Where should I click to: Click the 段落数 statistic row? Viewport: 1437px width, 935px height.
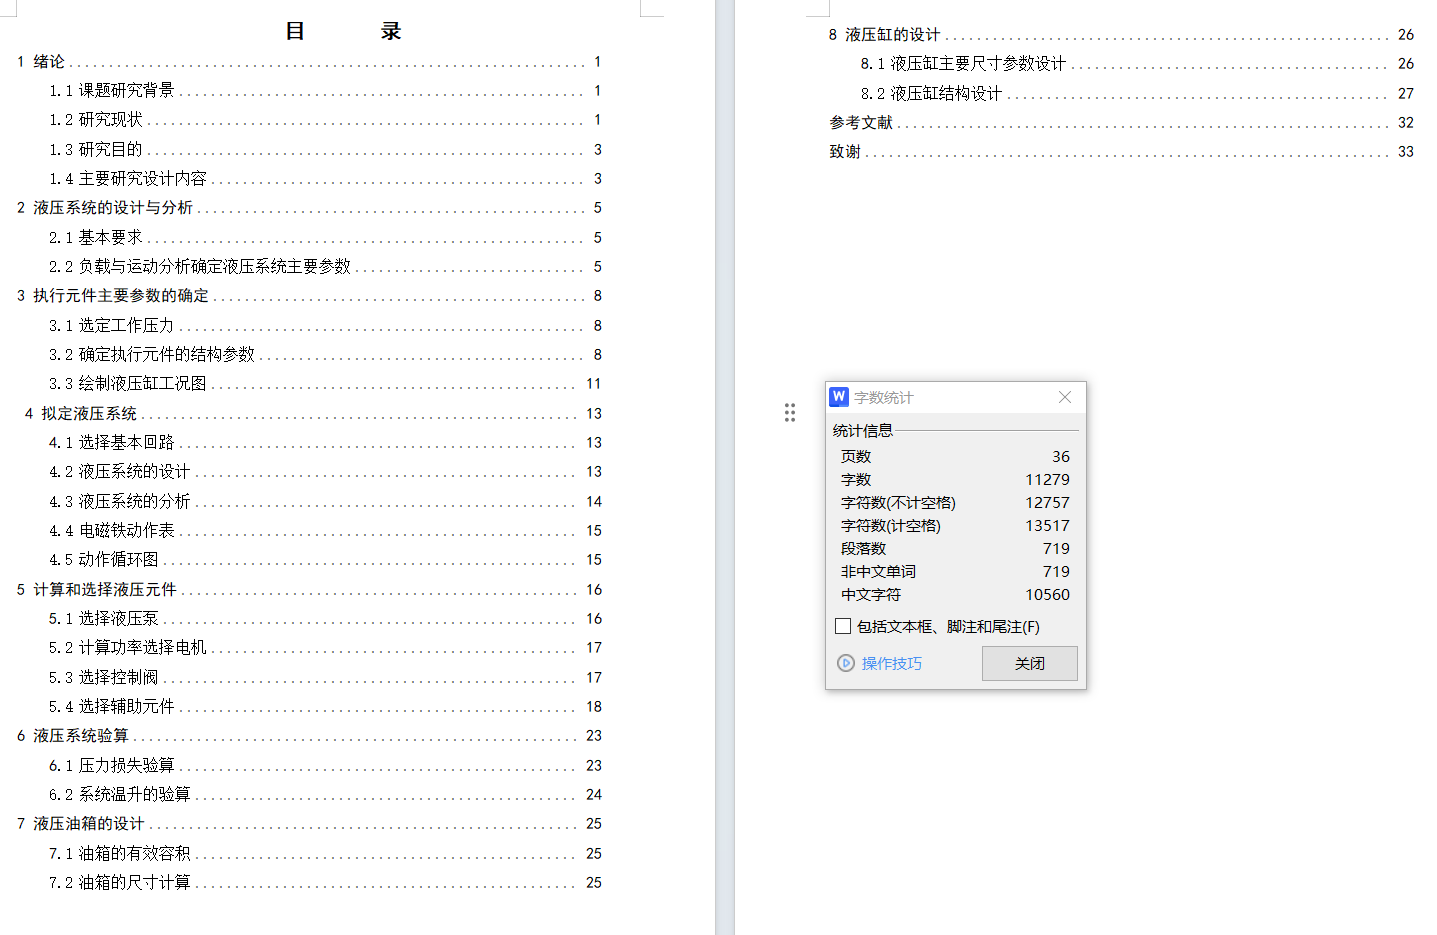point(955,548)
